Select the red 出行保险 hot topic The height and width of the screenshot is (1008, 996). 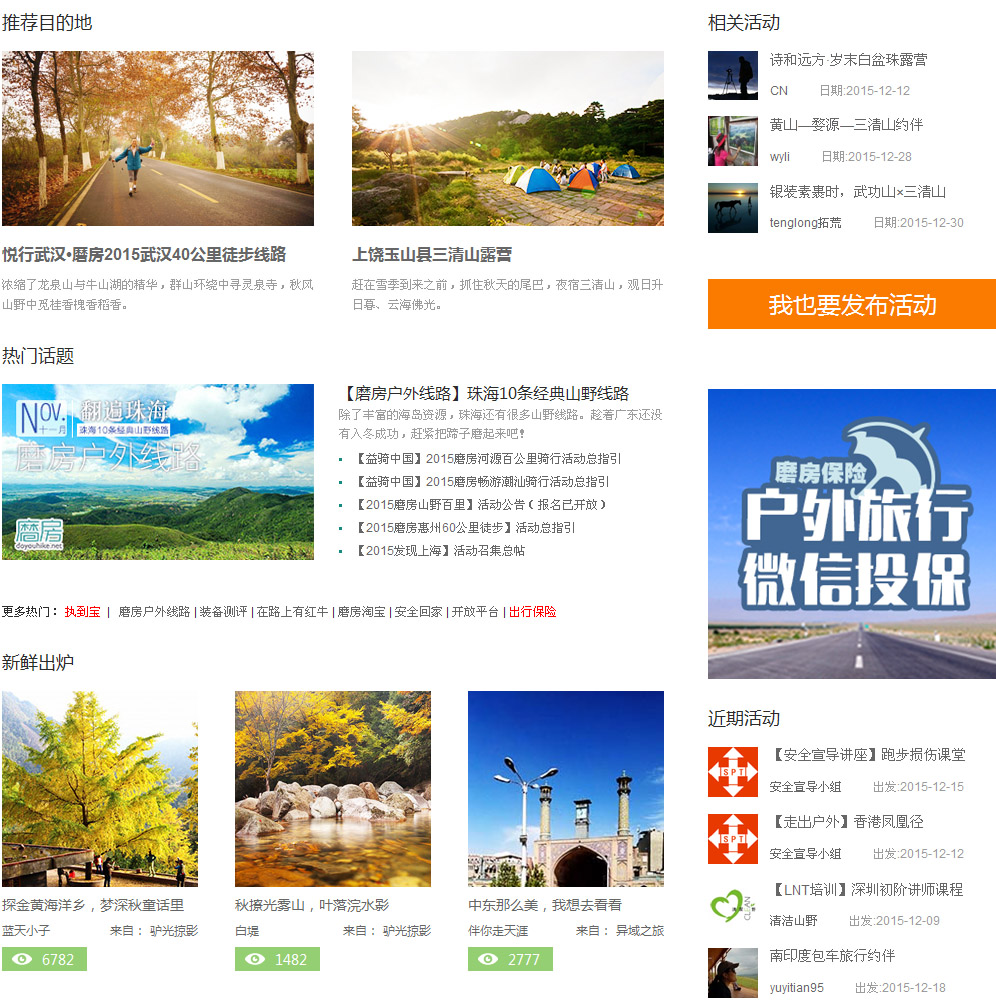point(532,612)
